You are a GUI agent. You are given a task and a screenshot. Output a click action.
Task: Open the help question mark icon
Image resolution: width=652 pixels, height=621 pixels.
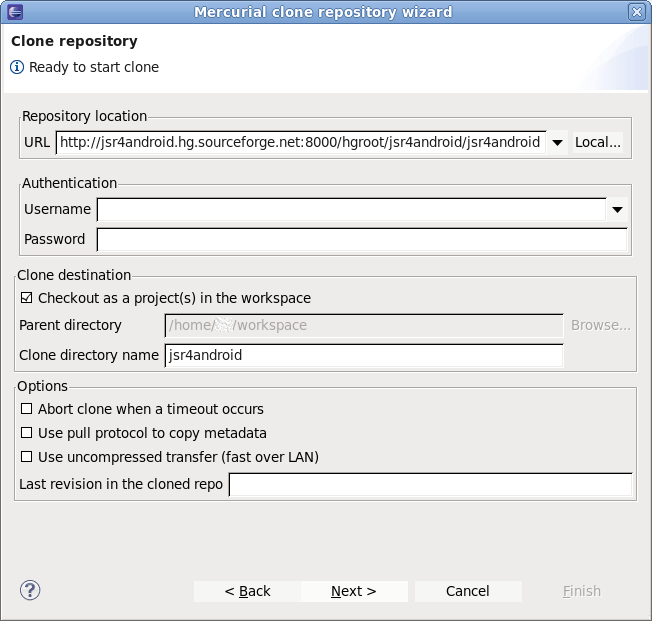[x=30, y=590]
